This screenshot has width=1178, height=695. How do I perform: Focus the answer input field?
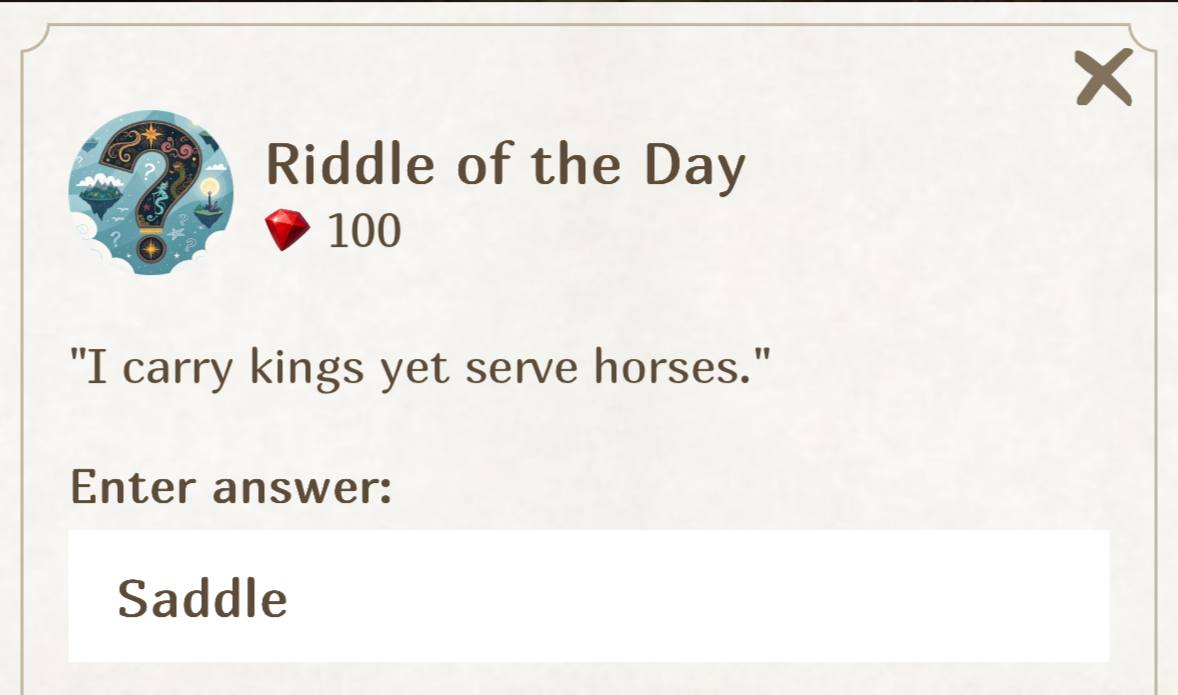click(588, 597)
